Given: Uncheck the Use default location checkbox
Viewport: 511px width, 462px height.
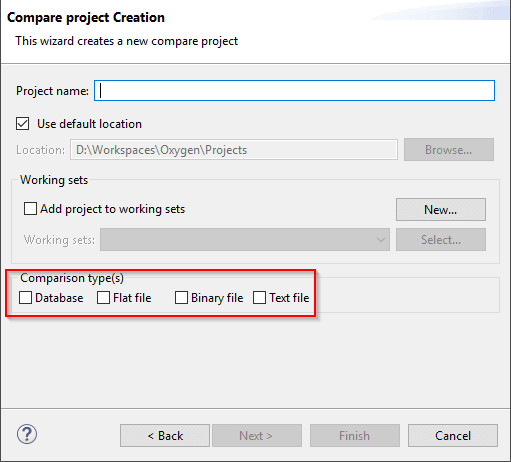Looking at the screenshot, I should coord(23,124).
